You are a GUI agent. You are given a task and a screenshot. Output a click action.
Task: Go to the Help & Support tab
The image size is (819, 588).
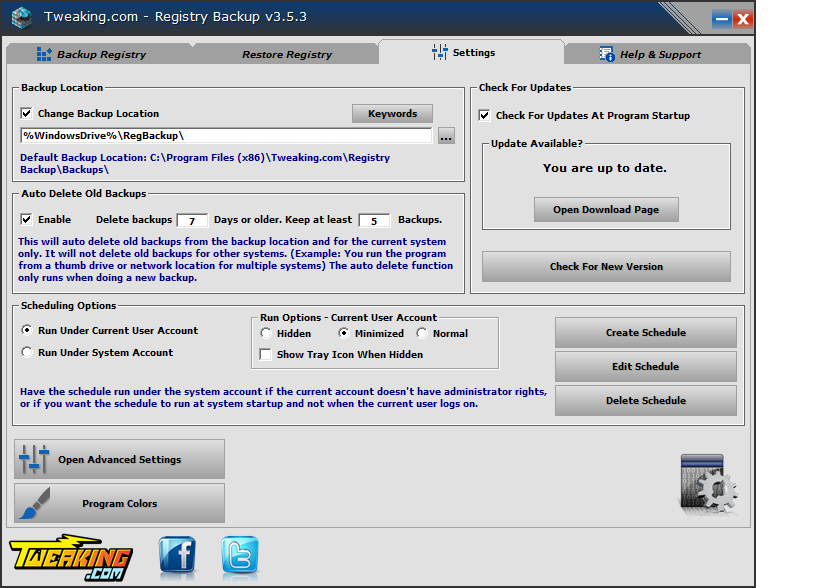tap(650, 54)
